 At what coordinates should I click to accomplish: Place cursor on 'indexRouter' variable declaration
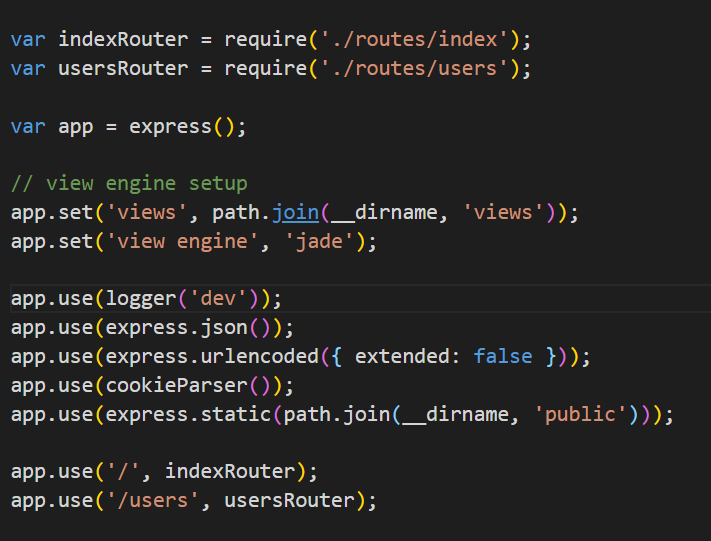(x=123, y=39)
